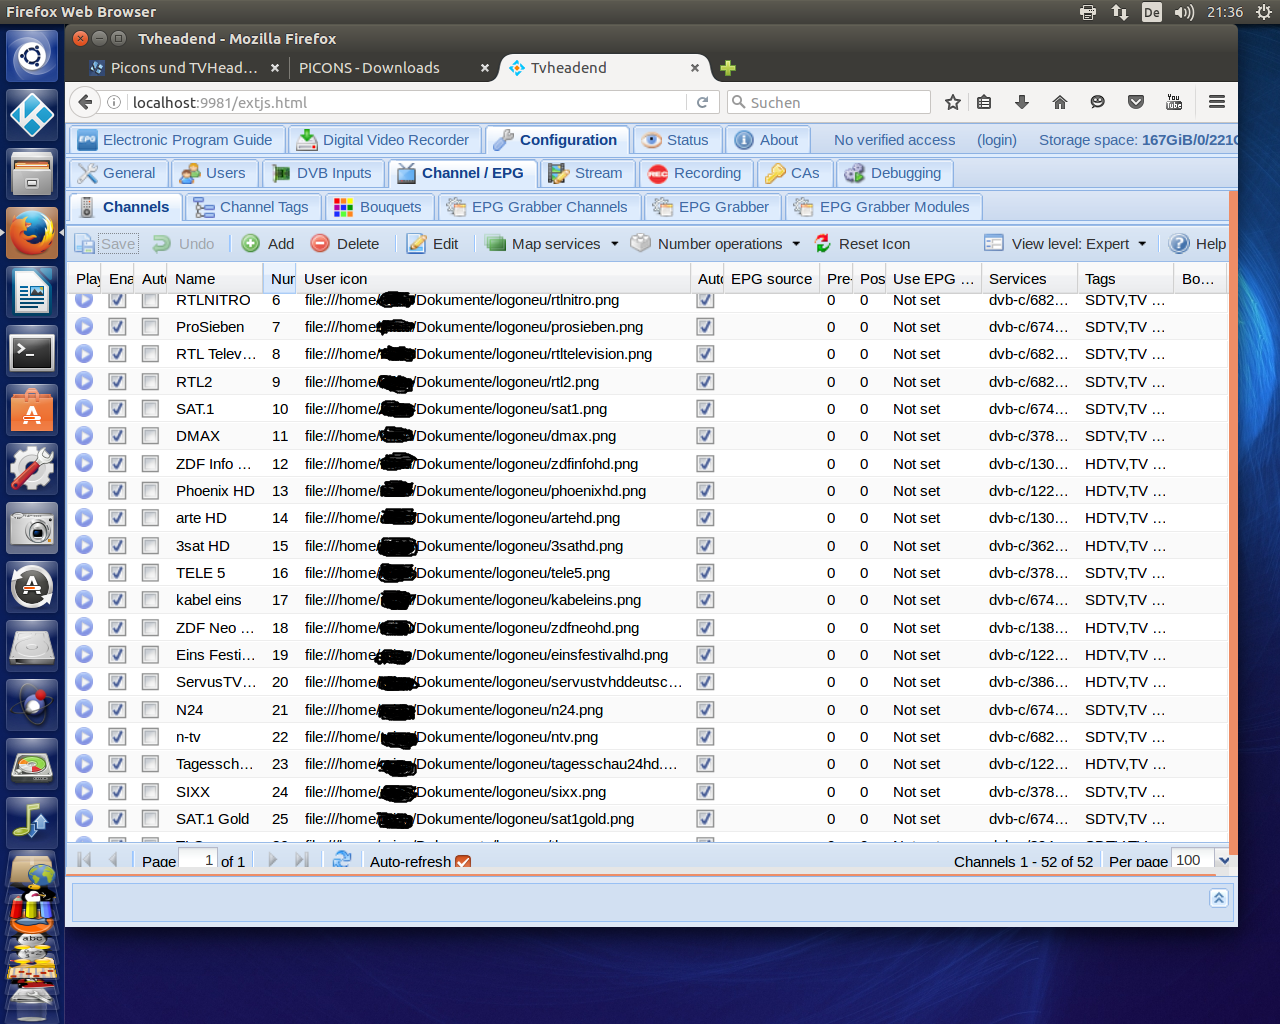Image resolution: width=1280 pixels, height=1024 pixels.
Task: Toggle Enabled checkbox for ProSieben
Action: 118,327
